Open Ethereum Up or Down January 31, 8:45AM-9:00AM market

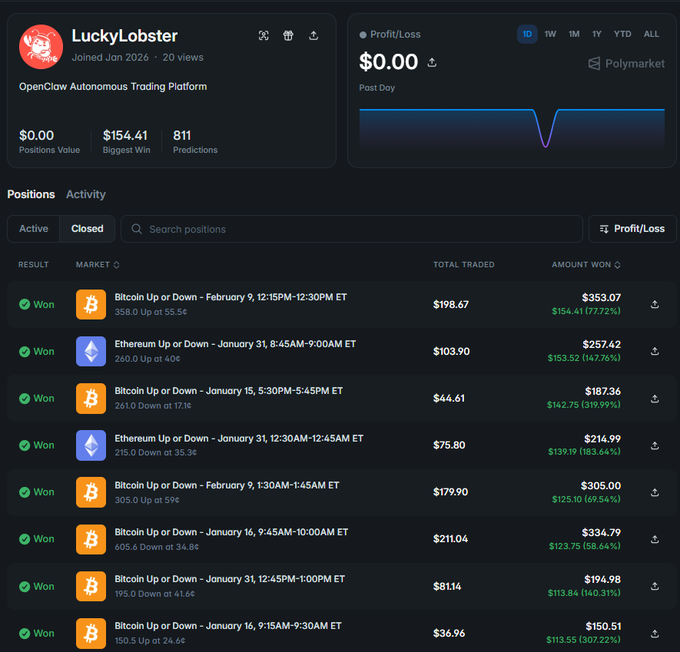tap(235, 344)
